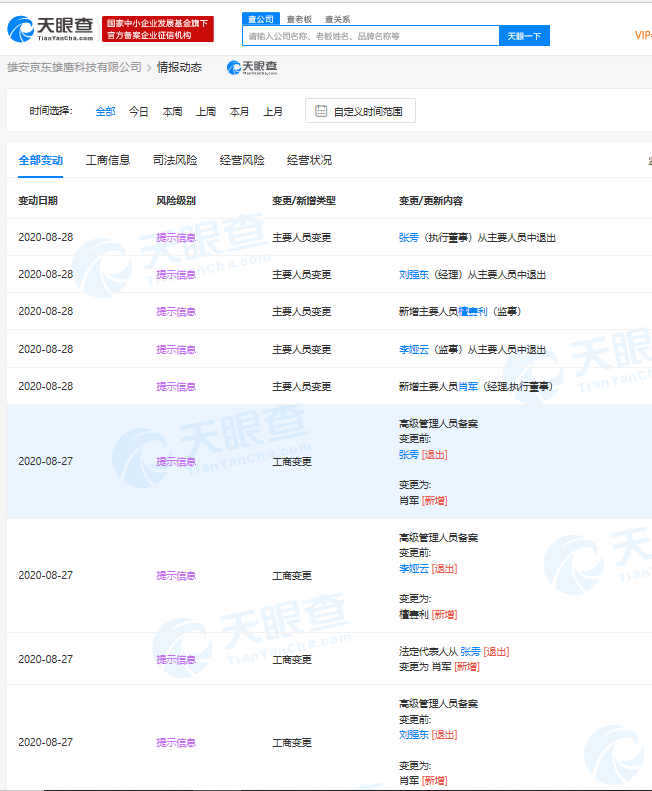Open the 刘强东 link in the 经理 exit row
This screenshot has width=652, height=791.
(x=414, y=275)
